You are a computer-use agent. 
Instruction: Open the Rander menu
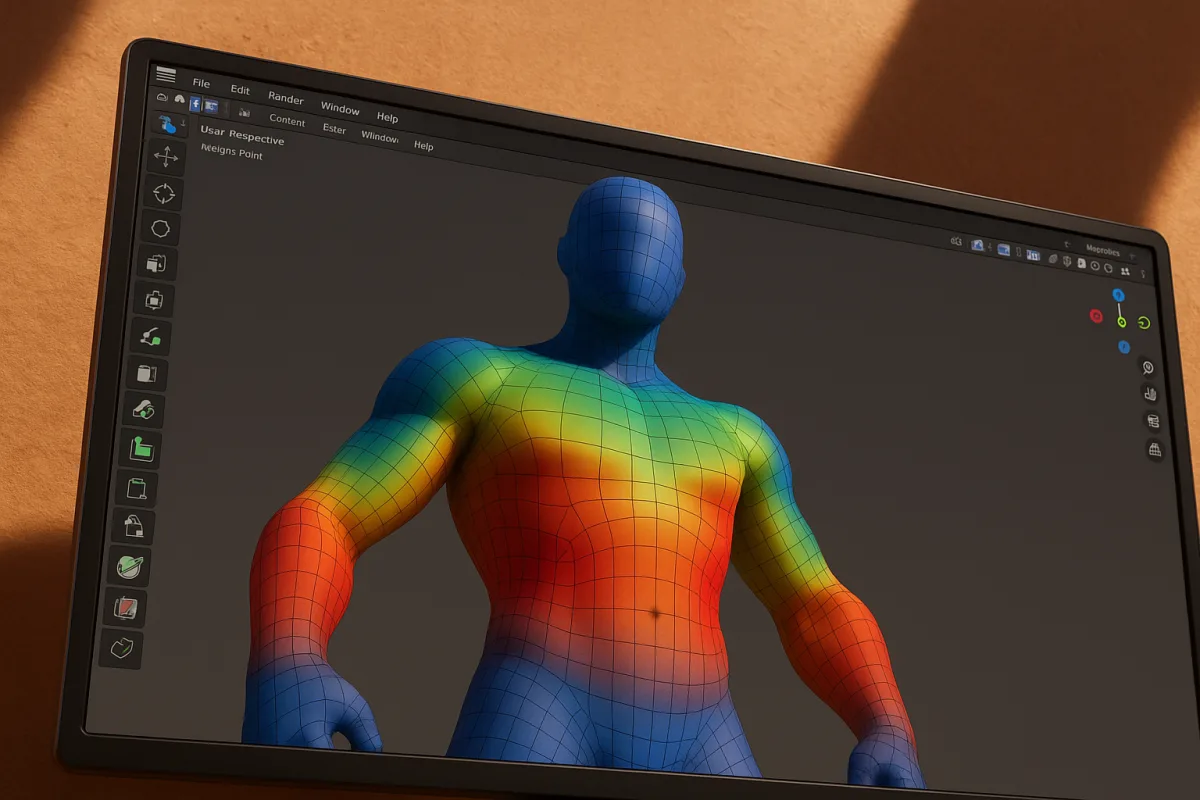point(286,98)
